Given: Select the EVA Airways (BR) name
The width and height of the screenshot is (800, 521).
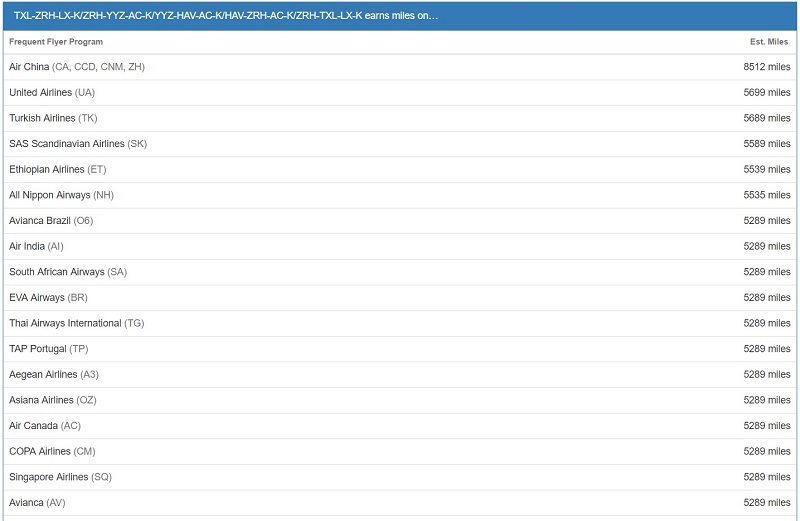Looking at the screenshot, I should [x=48, y=297].
